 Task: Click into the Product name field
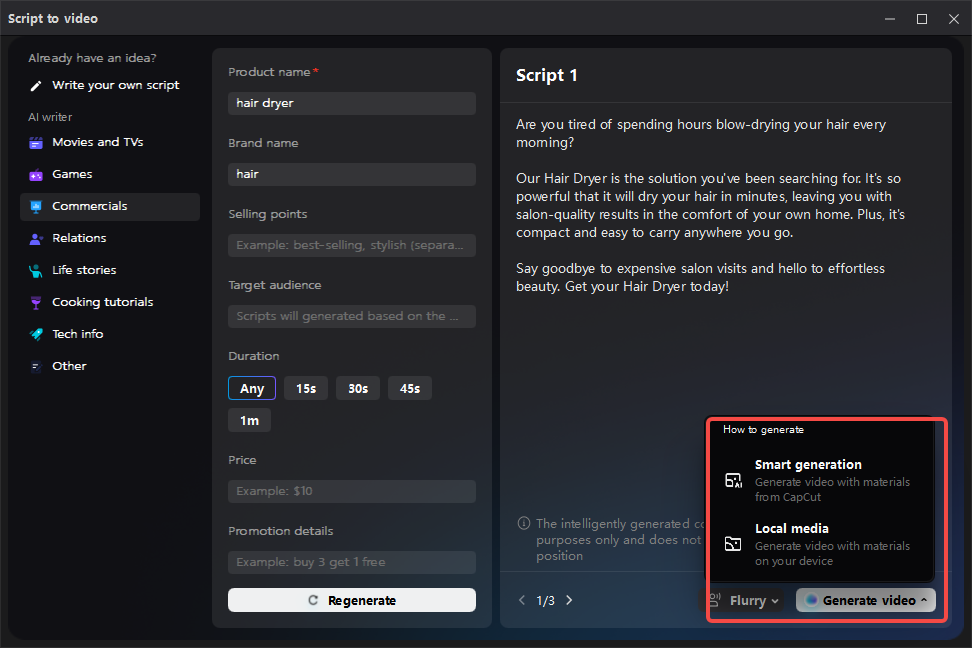[x=351, y=104]
